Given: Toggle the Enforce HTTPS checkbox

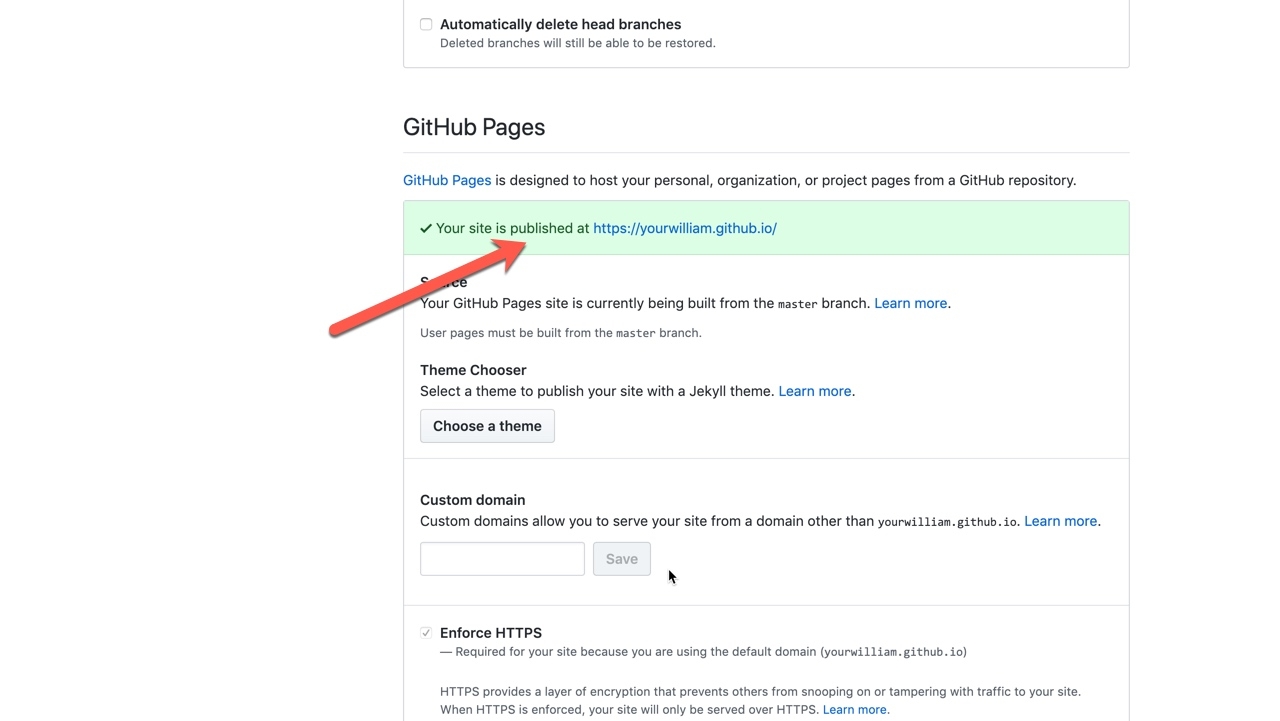Looking at the screenshot, I should (x=426, y=633).
